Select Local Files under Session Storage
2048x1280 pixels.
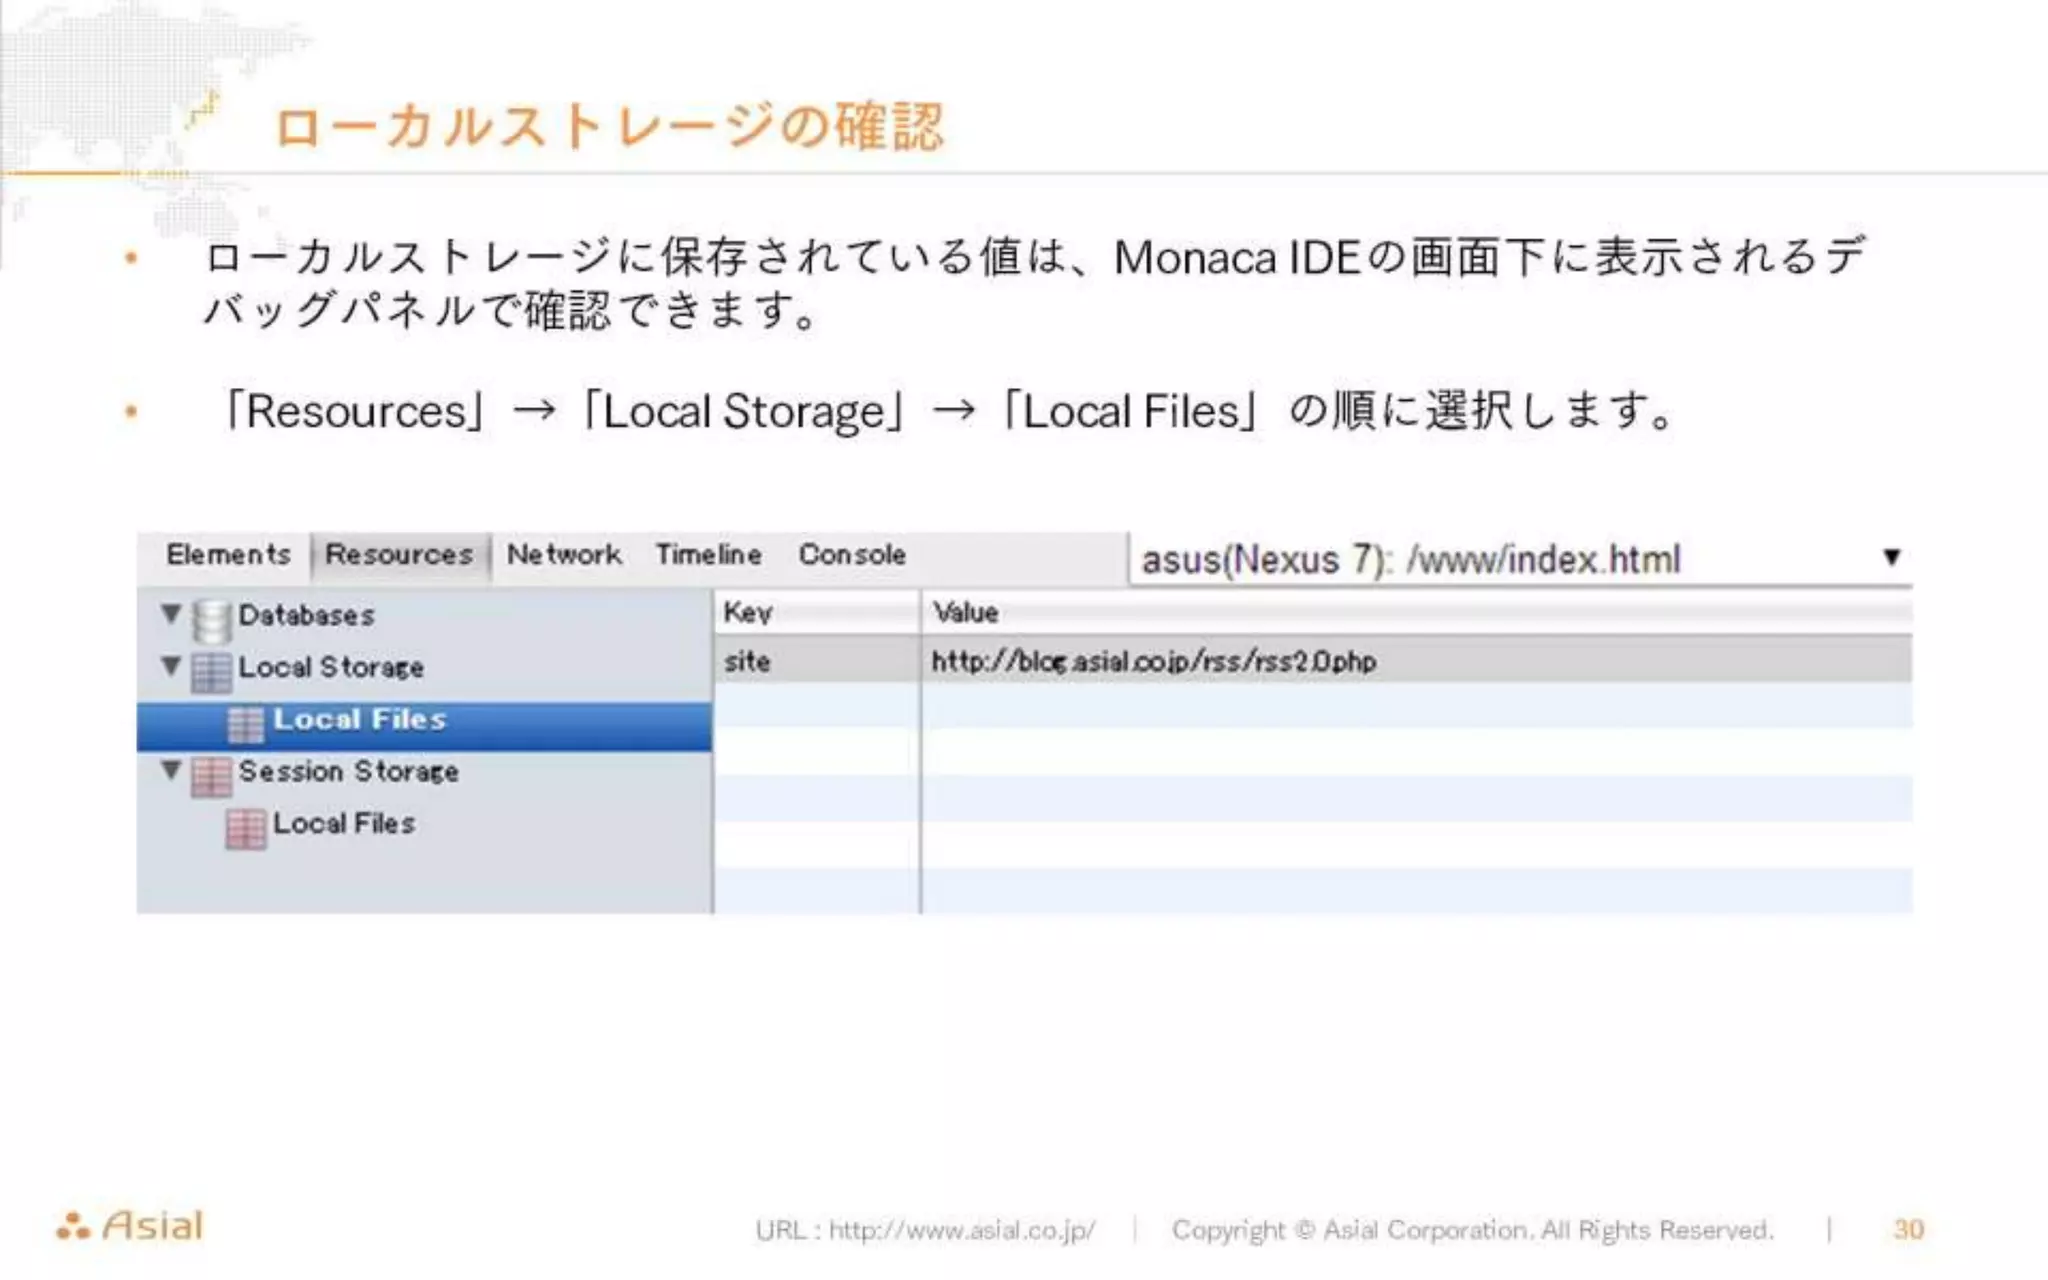[x=344, y=823]
